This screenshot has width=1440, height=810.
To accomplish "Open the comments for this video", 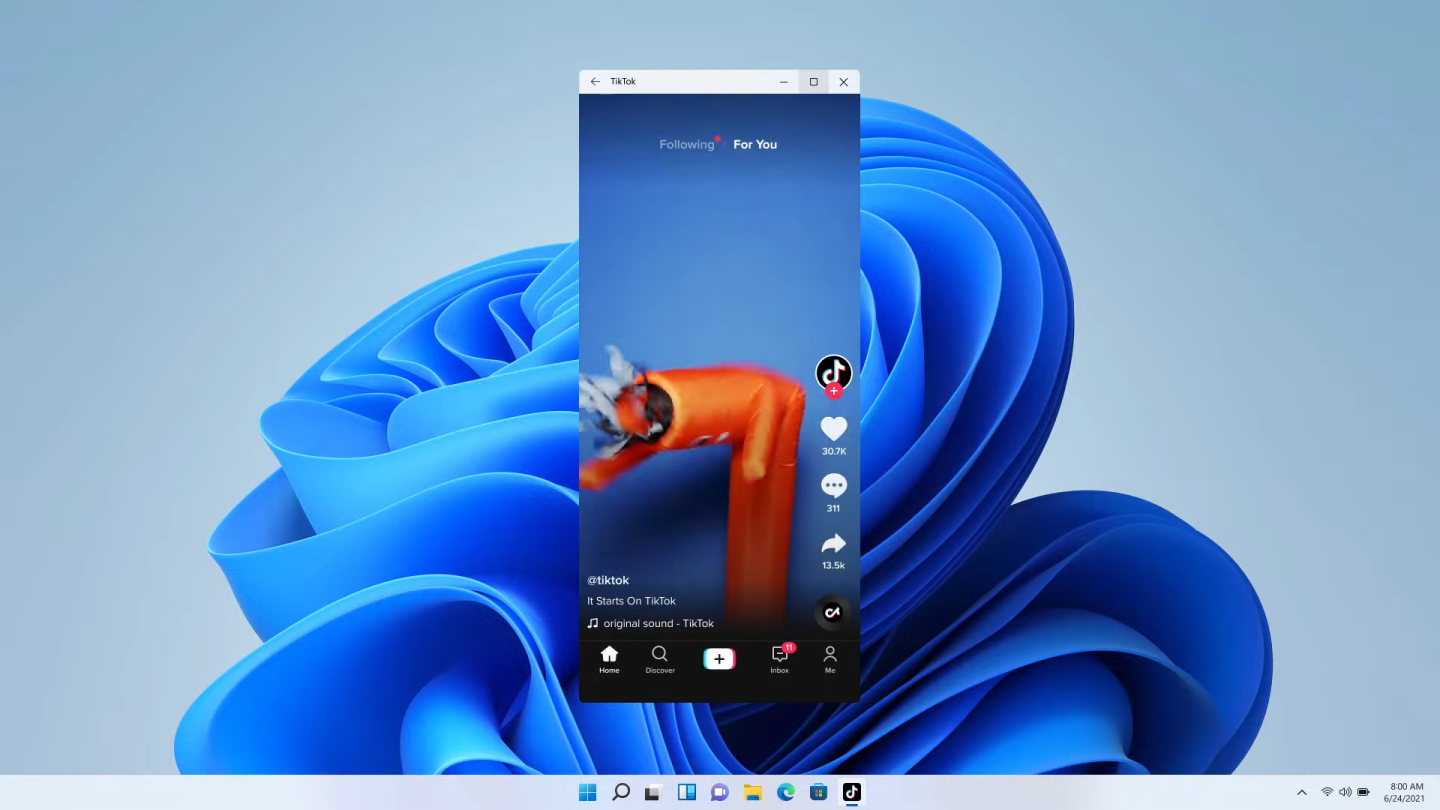I will [833, 485].
